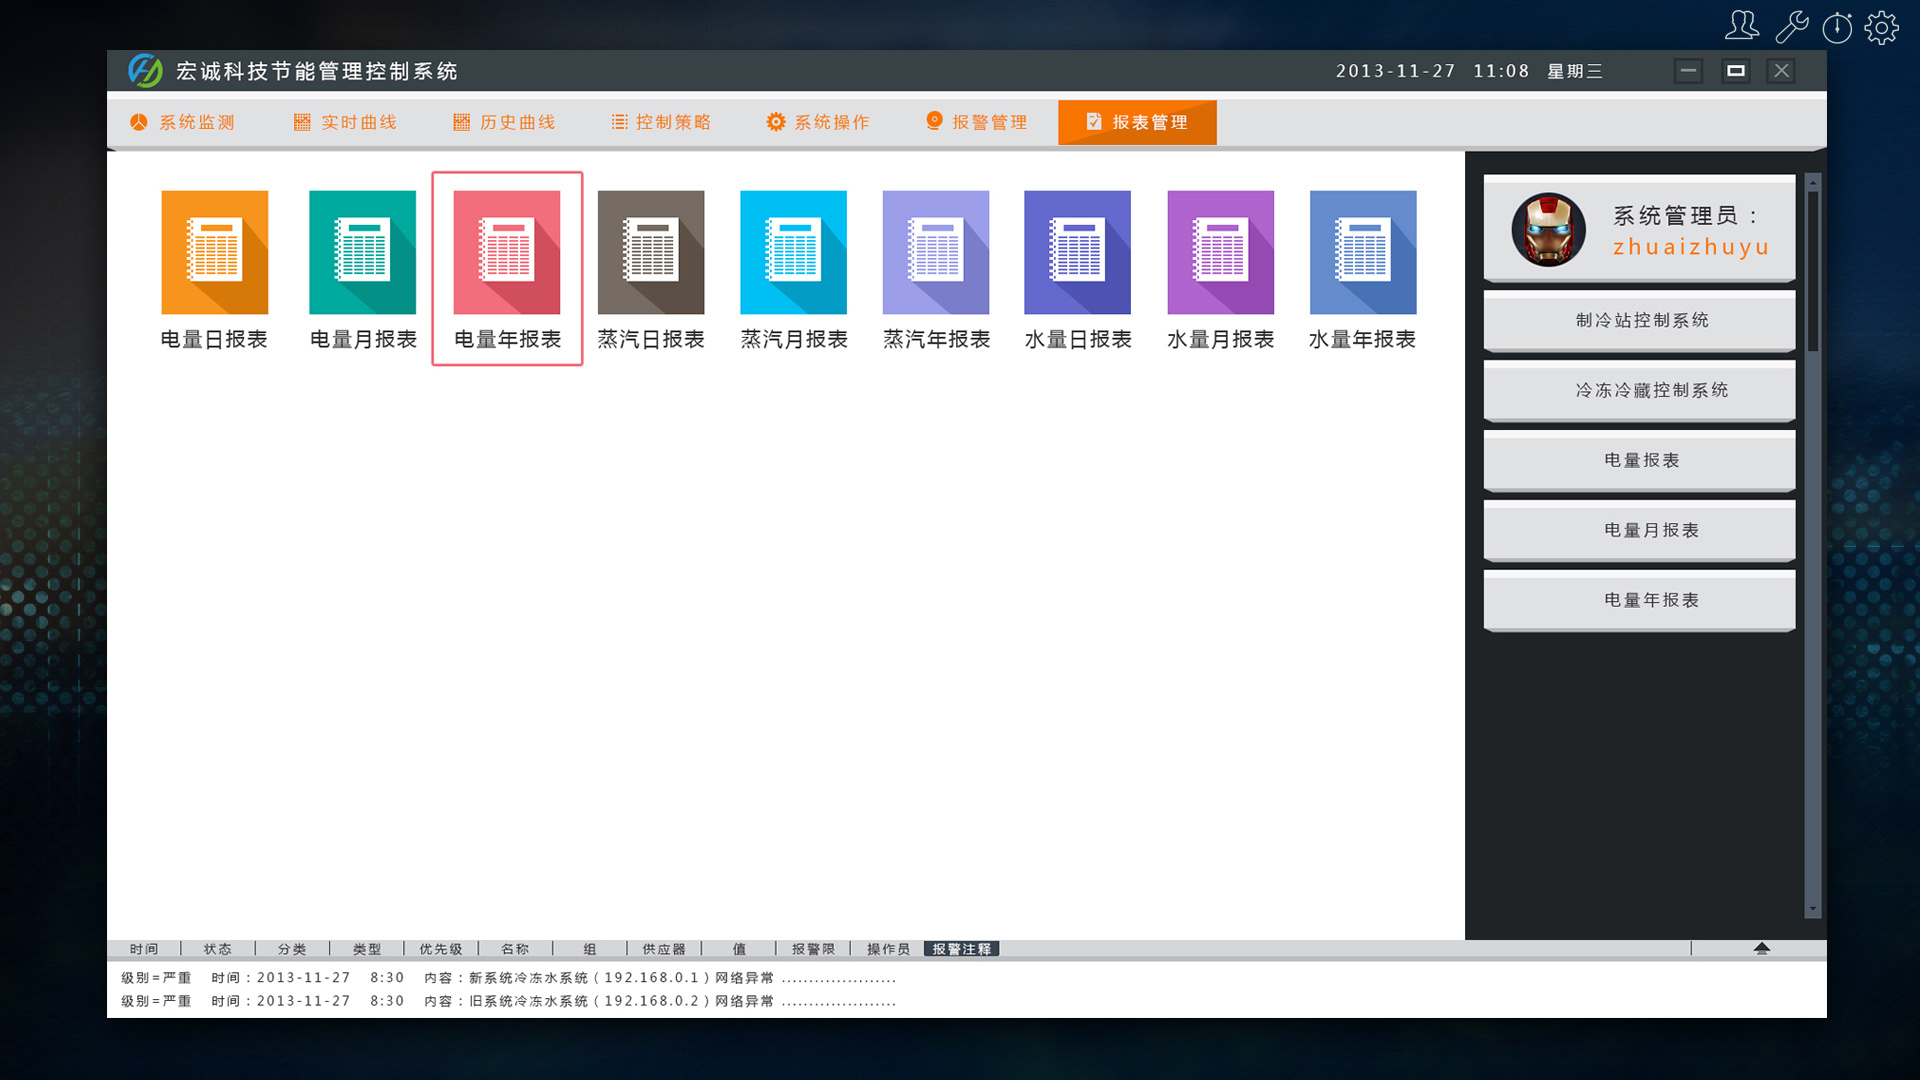Viewport: 1920px width, 1080px height.
Task: Click the 状态 column header
Action: click(218, 949)
